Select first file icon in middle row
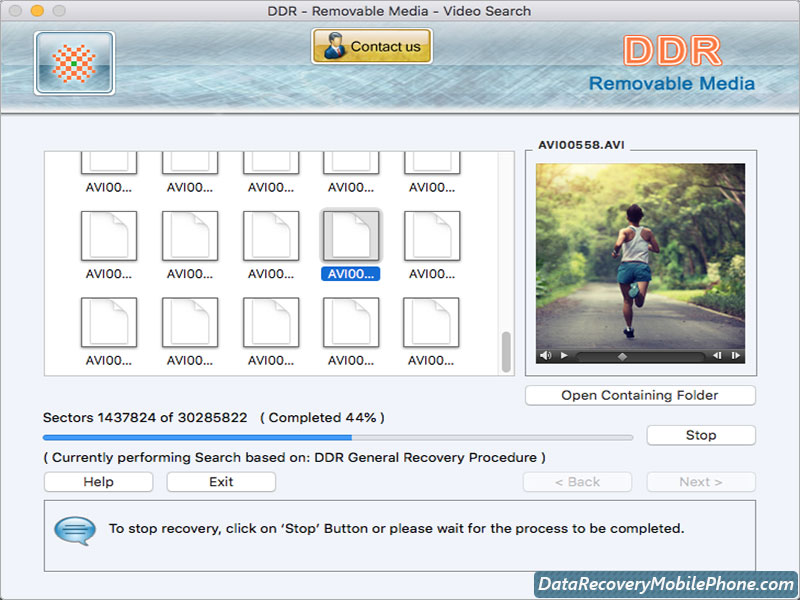This screenshot has width=800, height=600. click(109, 237)
